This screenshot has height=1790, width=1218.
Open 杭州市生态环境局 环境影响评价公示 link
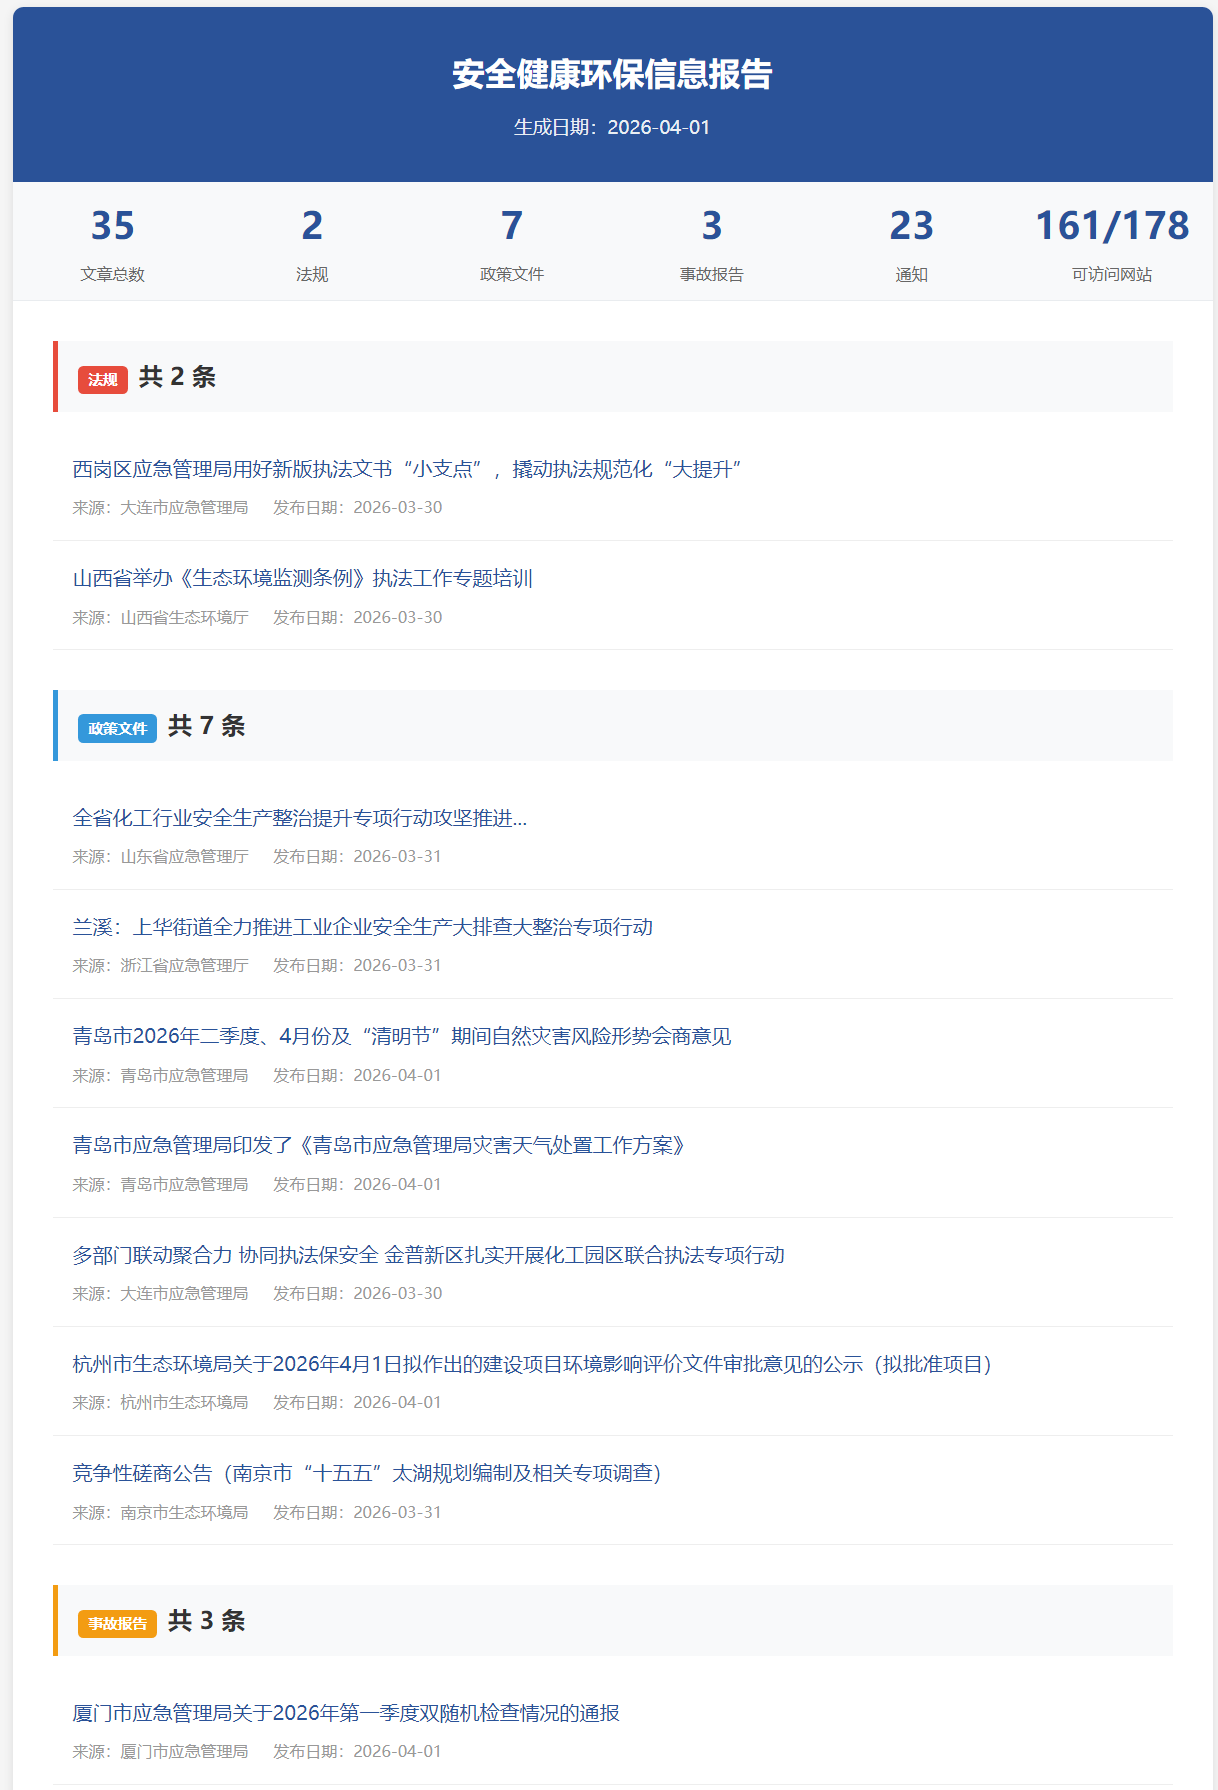click(x=531, y=1364)
